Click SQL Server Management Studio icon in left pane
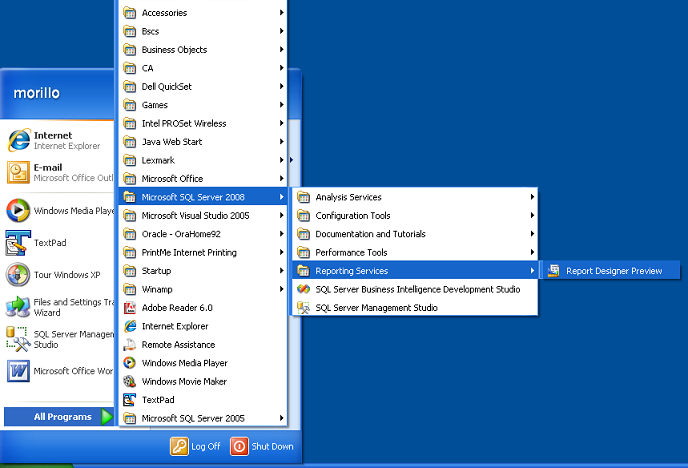 pyautogui.click(x=18, y=339)
